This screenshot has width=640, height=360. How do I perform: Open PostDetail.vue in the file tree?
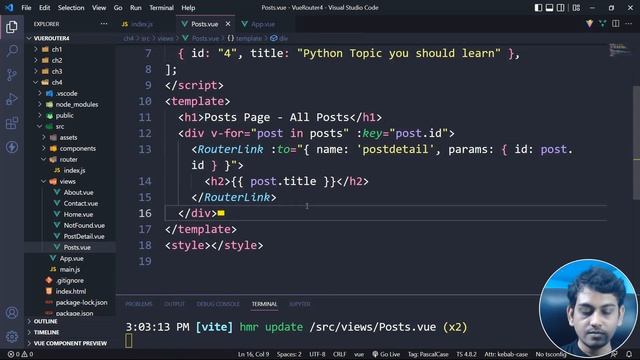70,236
